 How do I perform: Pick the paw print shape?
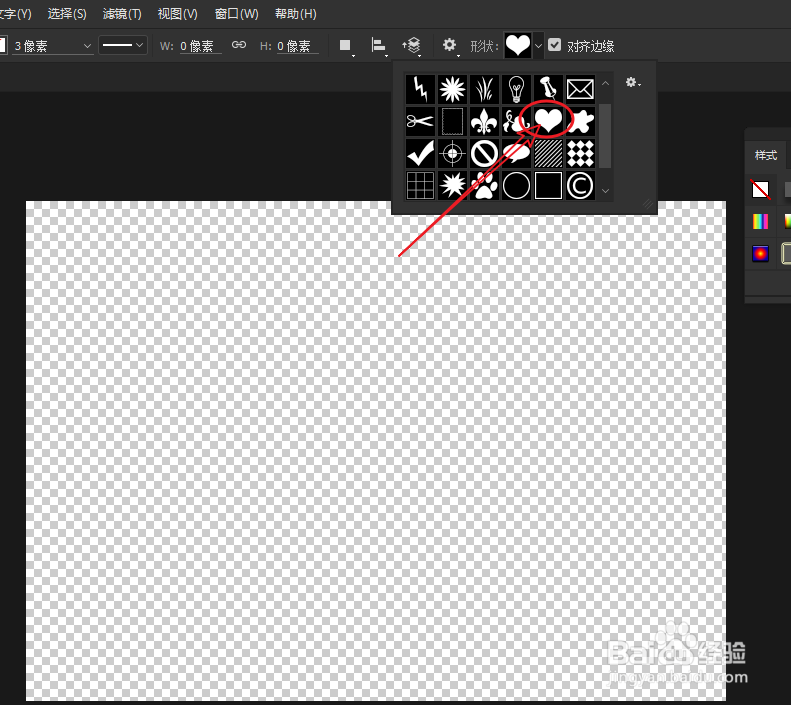click(484, 186)
